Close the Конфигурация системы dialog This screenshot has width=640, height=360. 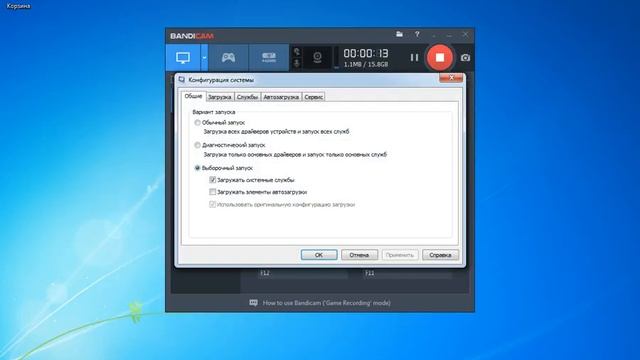(x=451, y=78)
